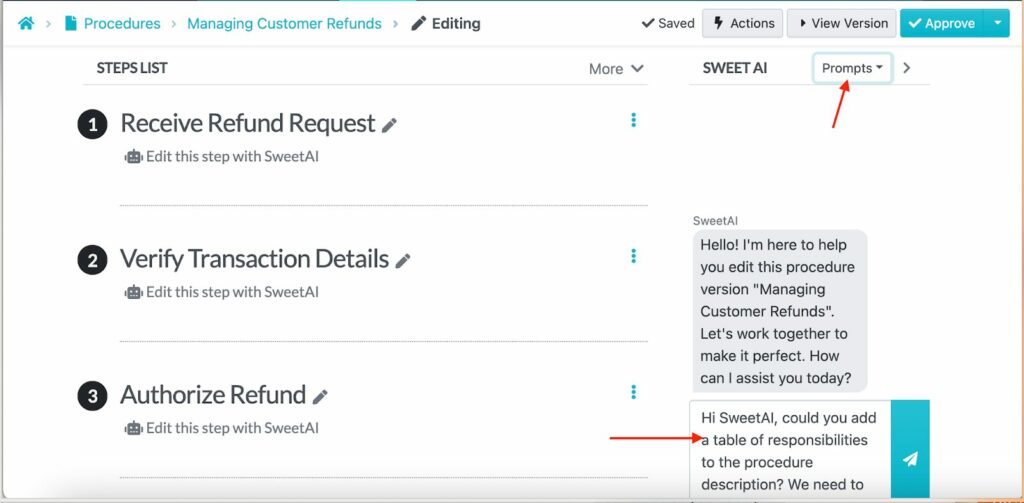Open three-dot menu for Verify Transaction Details

[633, 256]
